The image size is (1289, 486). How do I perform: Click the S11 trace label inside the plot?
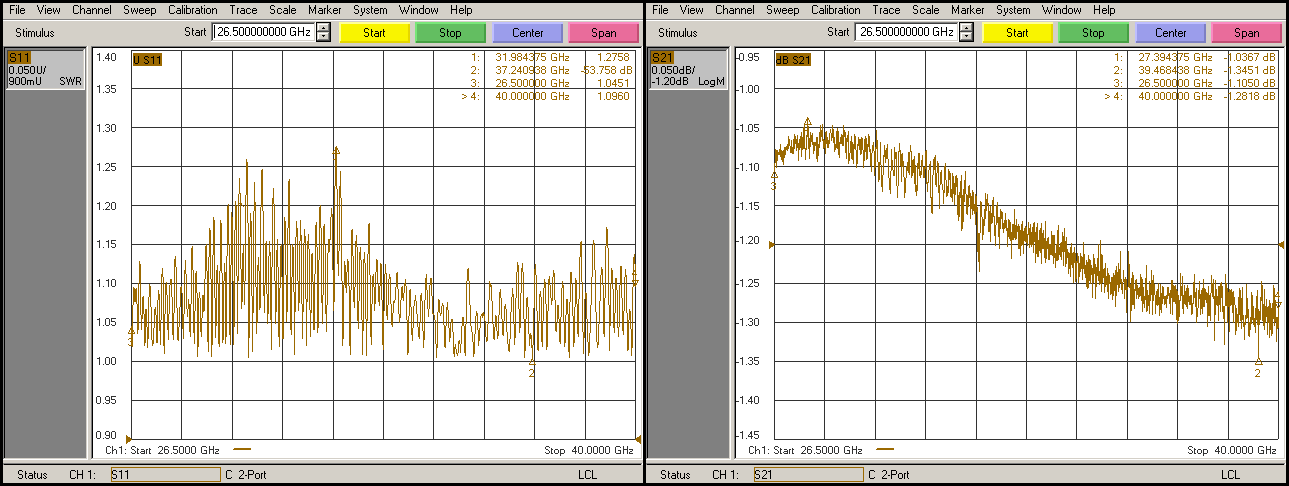(x=148, y=59)
